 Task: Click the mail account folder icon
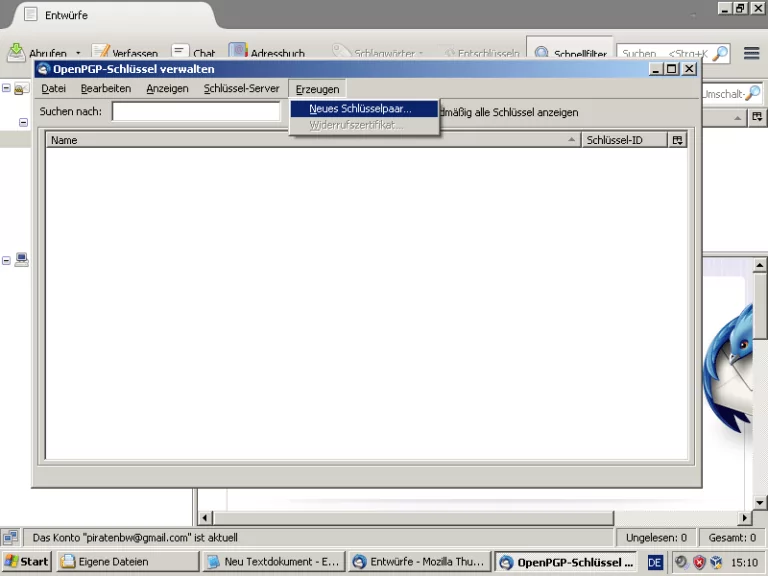(x=22, y=89)
